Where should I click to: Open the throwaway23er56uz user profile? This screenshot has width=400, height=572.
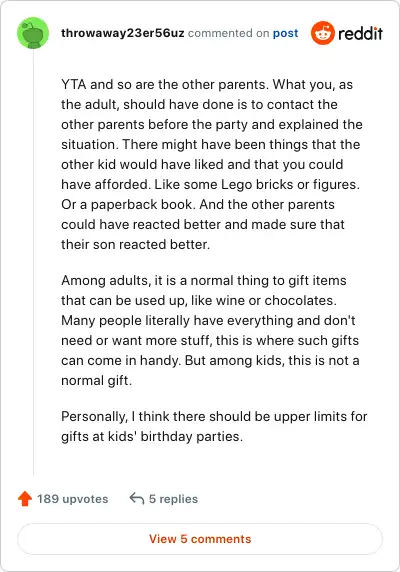pyautogui.click(x=123, y=33)
